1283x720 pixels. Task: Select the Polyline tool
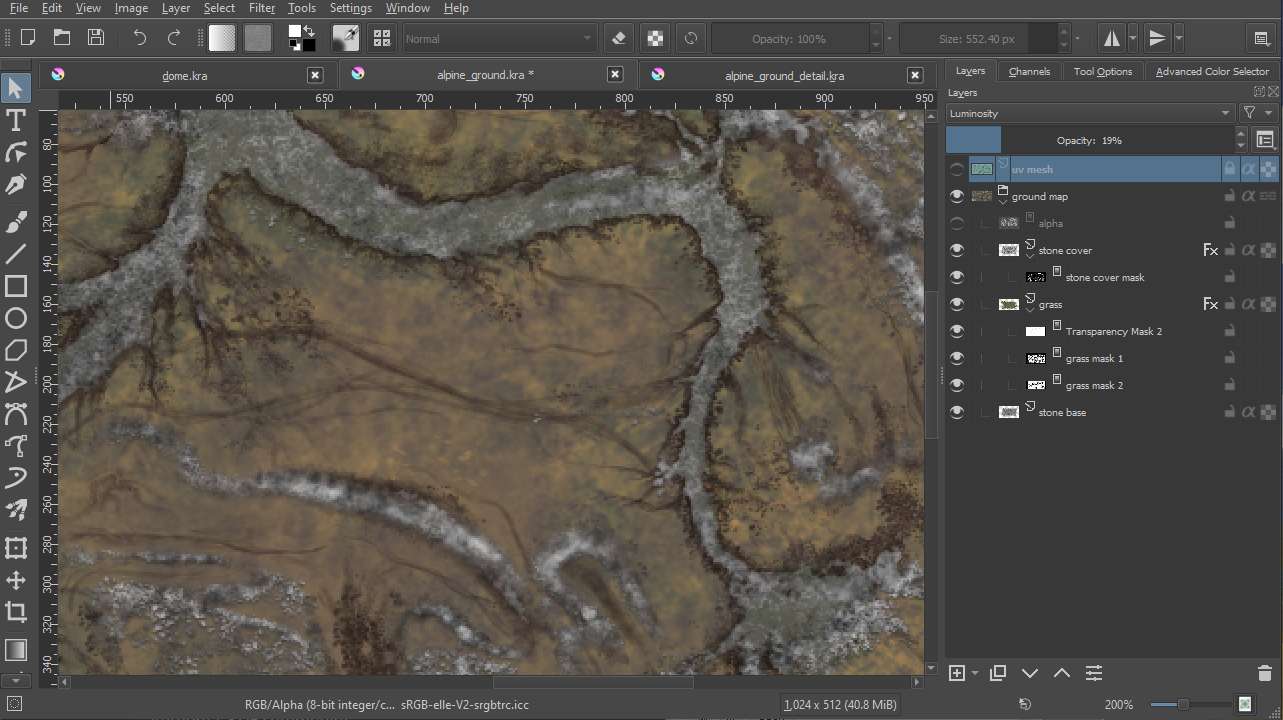(16, 382)
